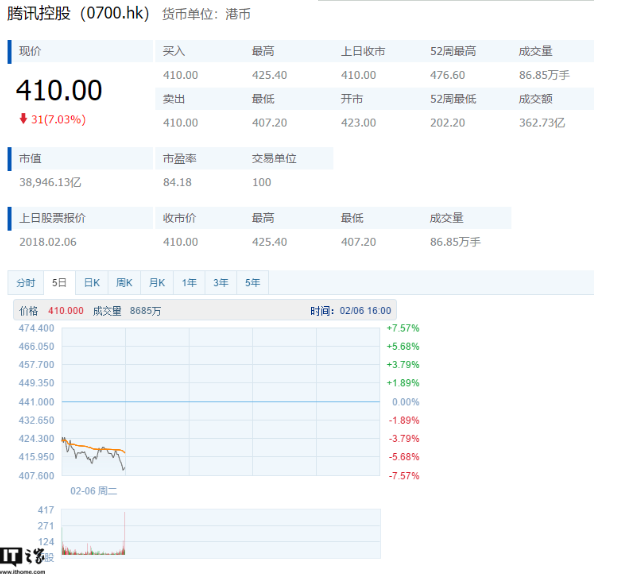
Task: Click the x-axis date 02-06 周二
Action: [x=94, y=491]
